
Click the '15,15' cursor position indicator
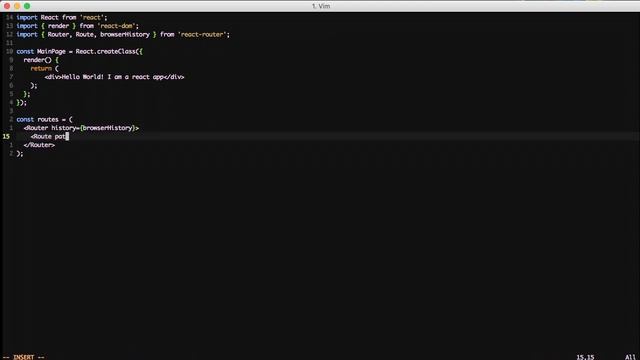585,357
